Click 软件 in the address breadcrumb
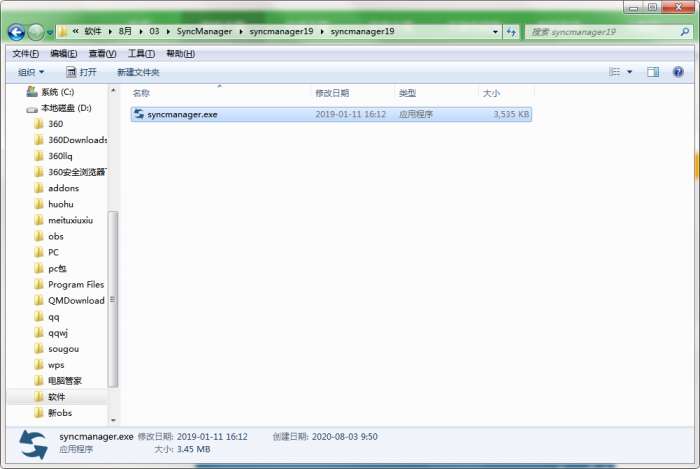 [x=93, y=31]
